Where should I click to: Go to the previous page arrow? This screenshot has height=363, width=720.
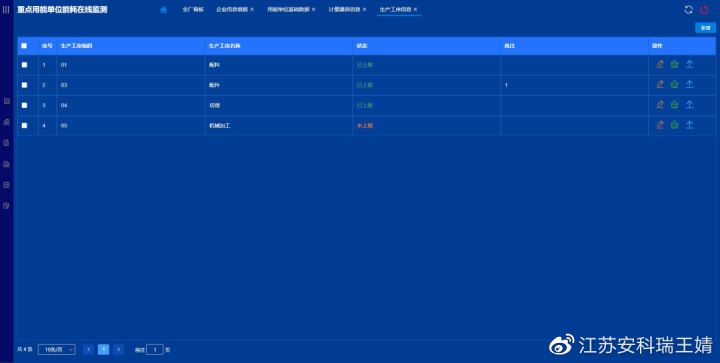point(89,350)
